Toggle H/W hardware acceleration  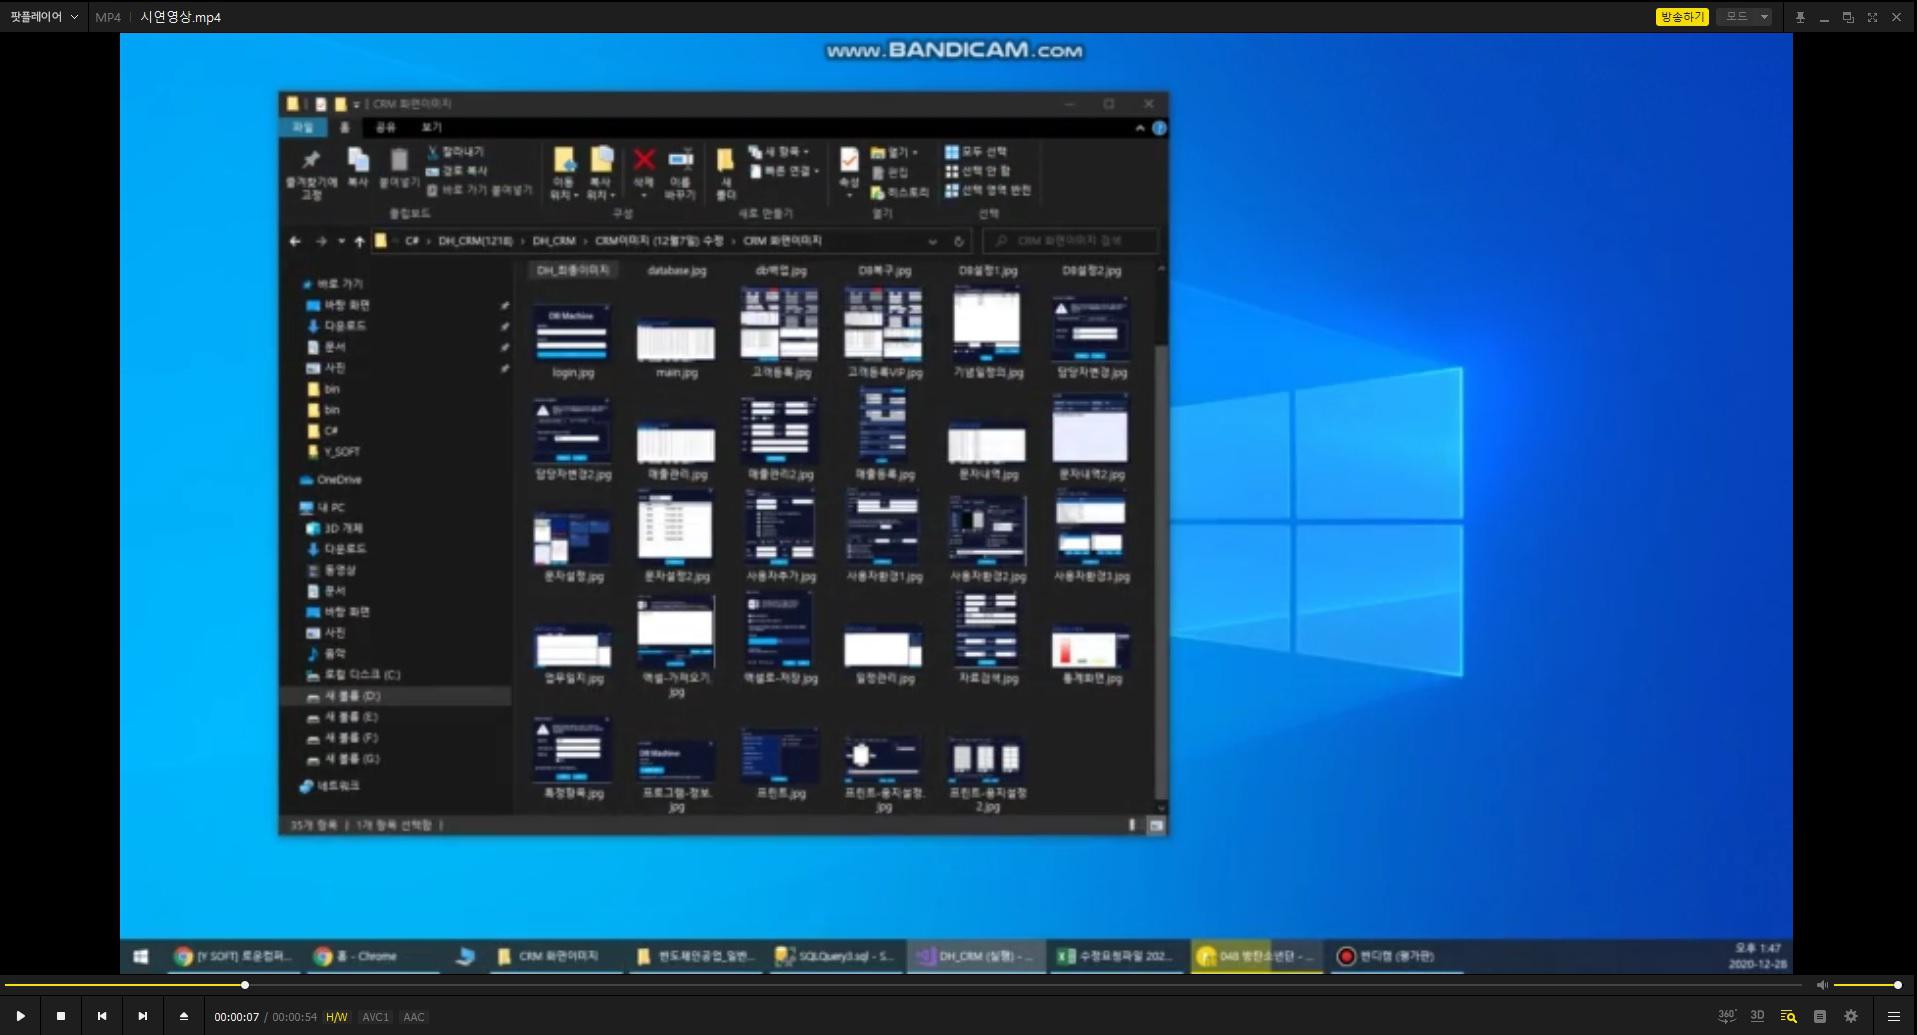click(x=337, y=1017)
